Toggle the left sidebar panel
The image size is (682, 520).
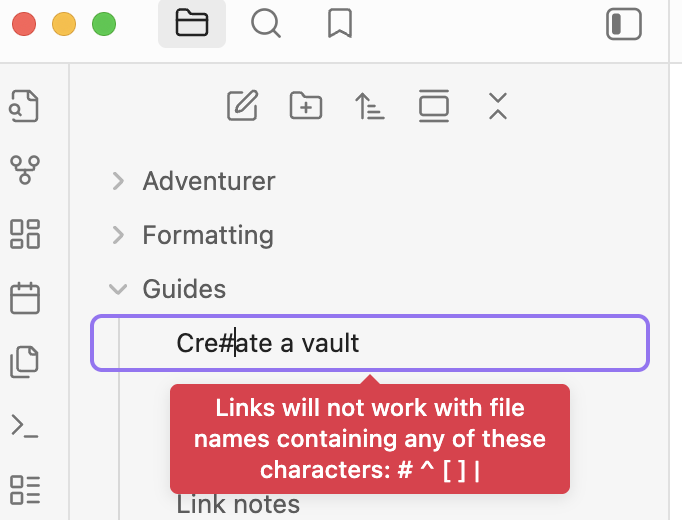[x=623, y=24]
